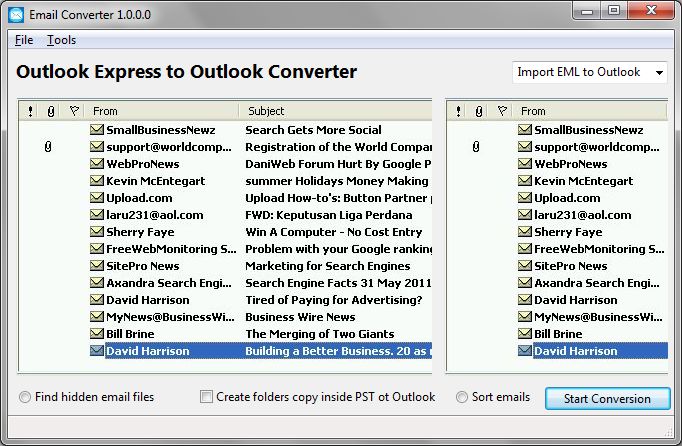Click envelope icon next to SitePro News in right list
682x446 pixels.
click(x=525, y=265)
